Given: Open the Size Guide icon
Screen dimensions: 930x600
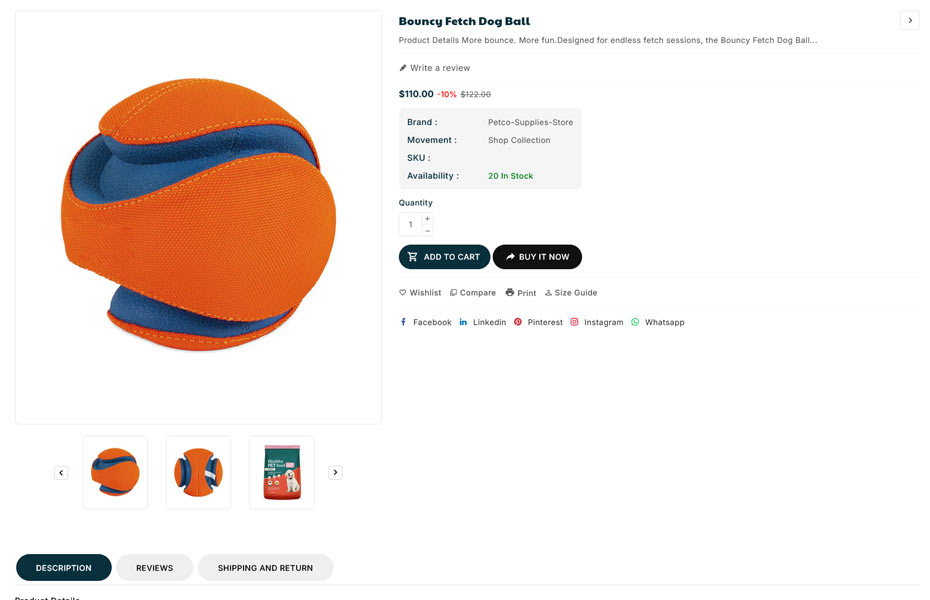Looking at the screenshot, I should [x=548, y=293].
